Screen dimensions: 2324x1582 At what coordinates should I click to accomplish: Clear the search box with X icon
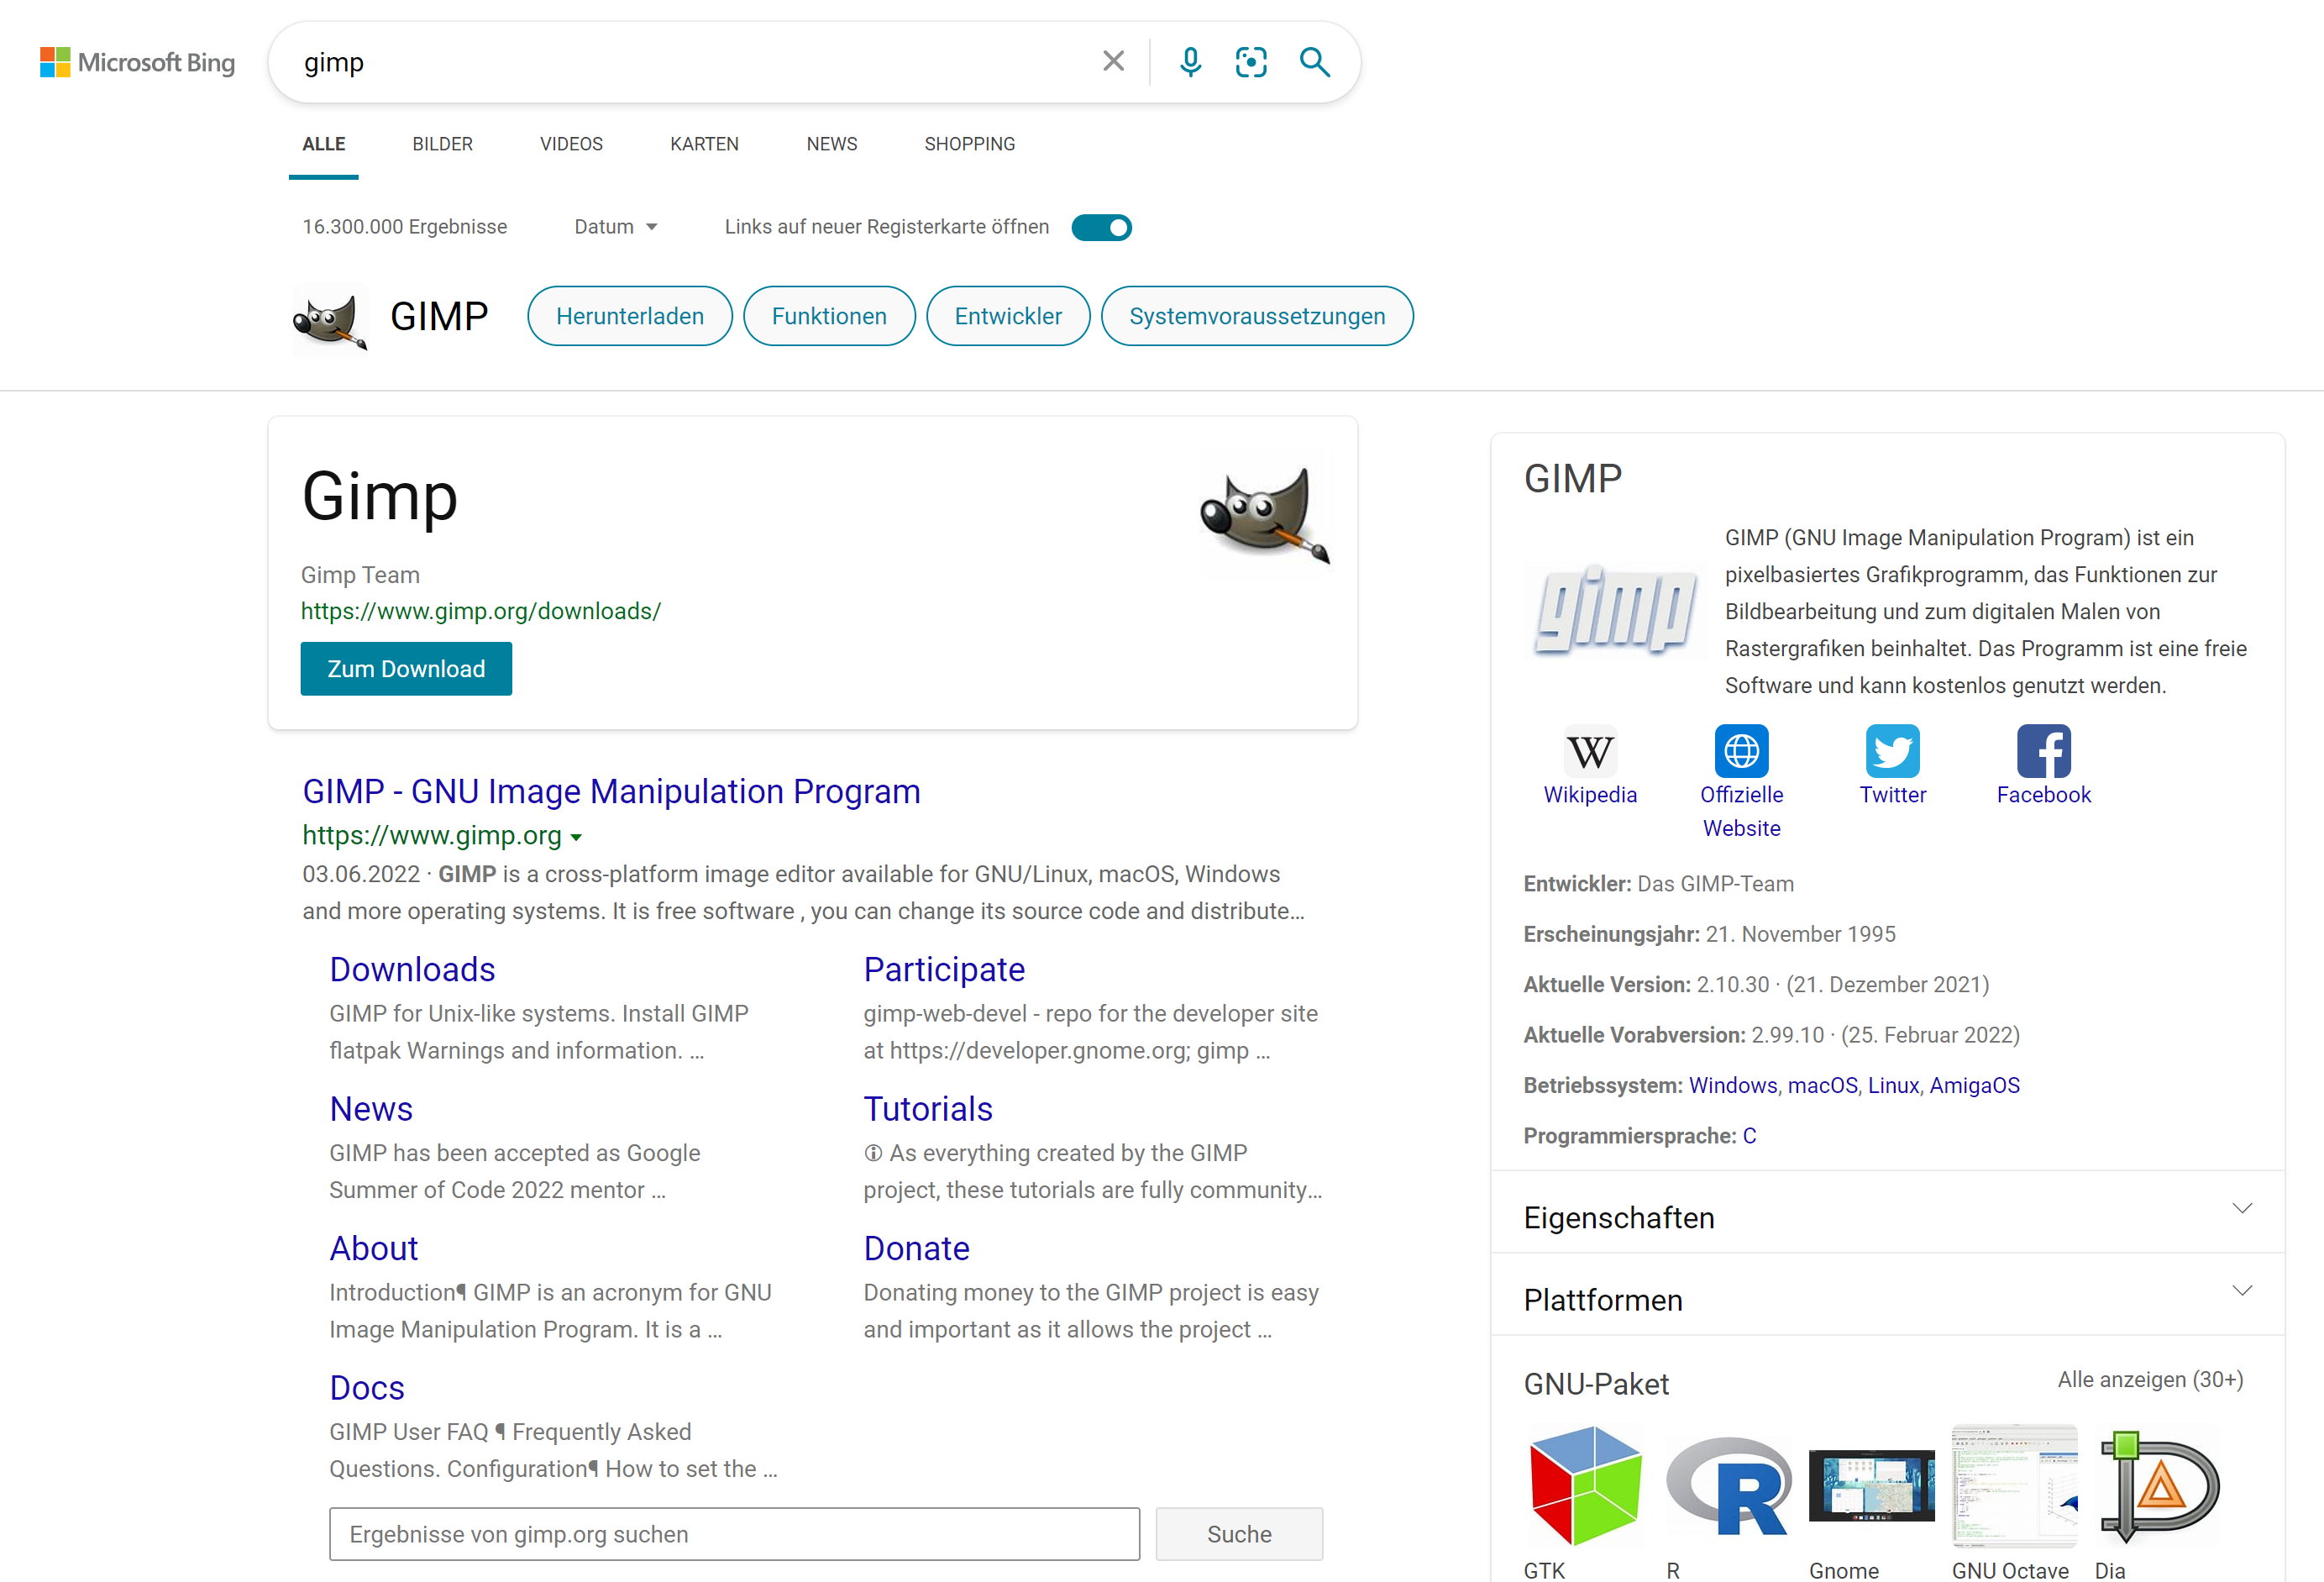(x=1113, y=62)
